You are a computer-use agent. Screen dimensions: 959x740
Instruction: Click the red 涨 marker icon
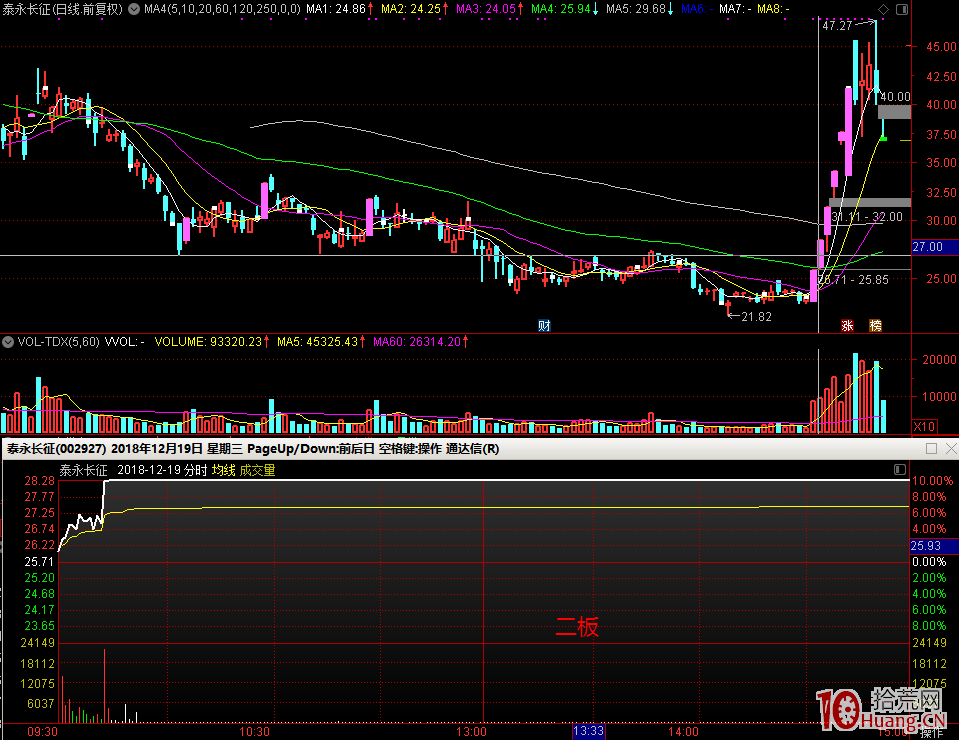coord(847,325)
